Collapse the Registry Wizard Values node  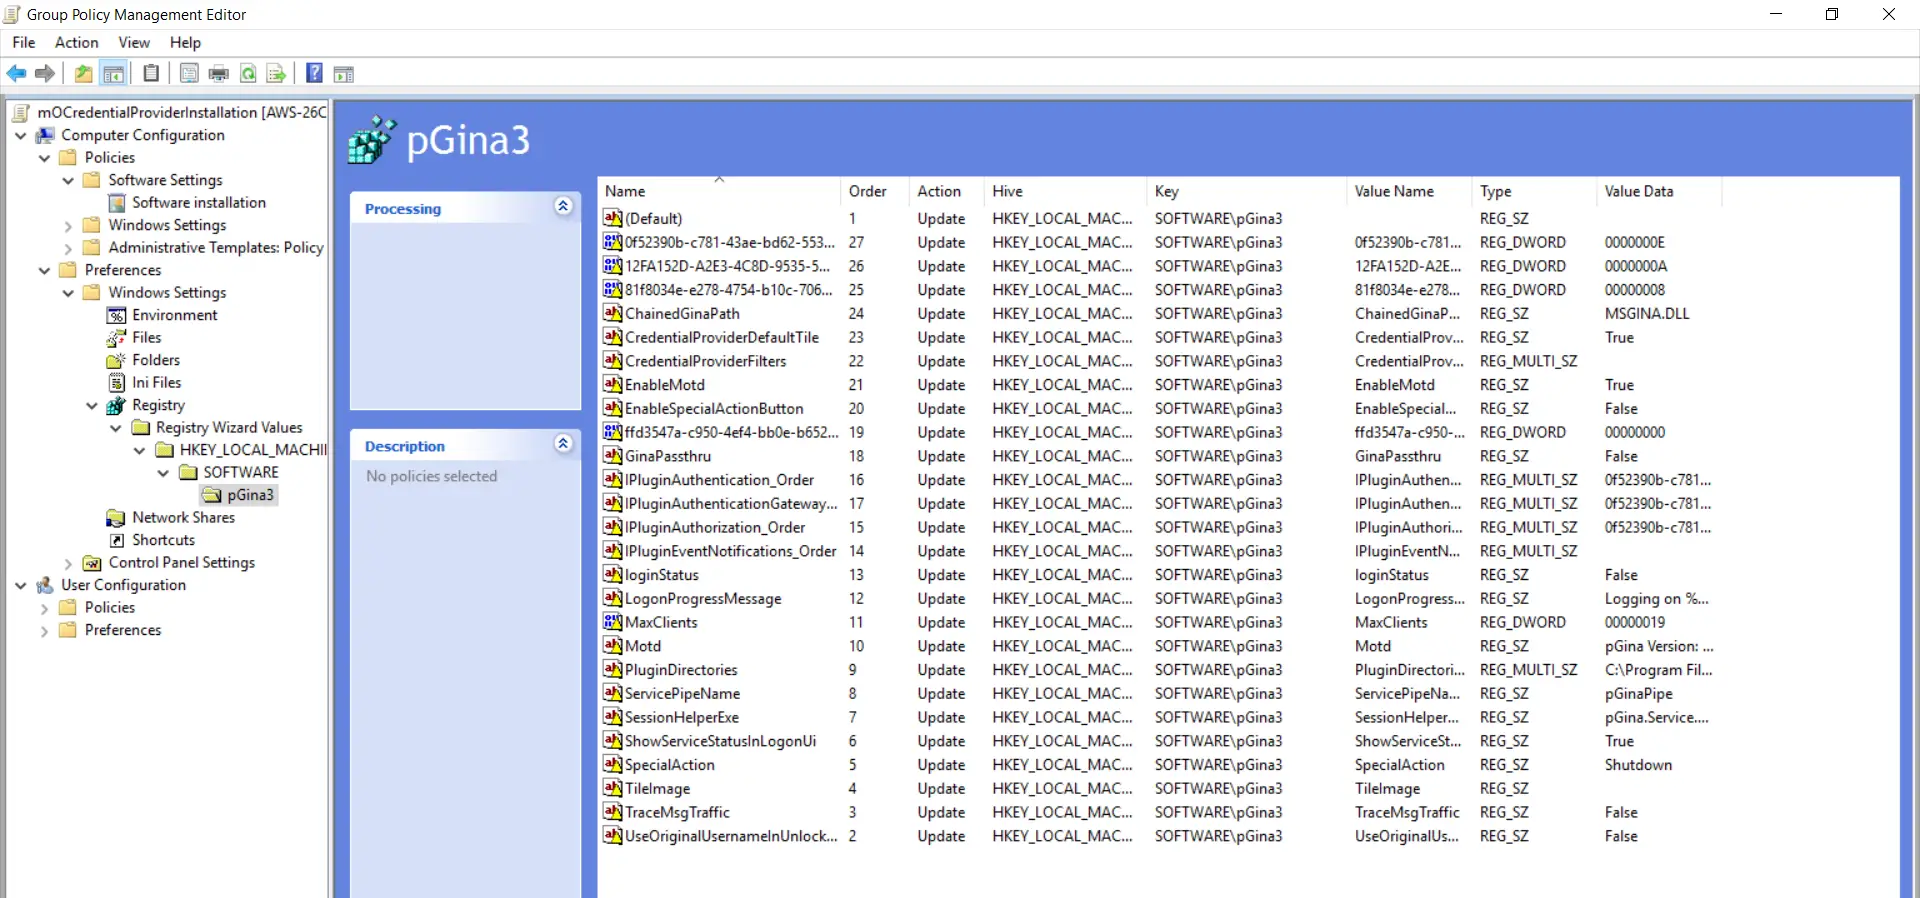pos(116,427)
